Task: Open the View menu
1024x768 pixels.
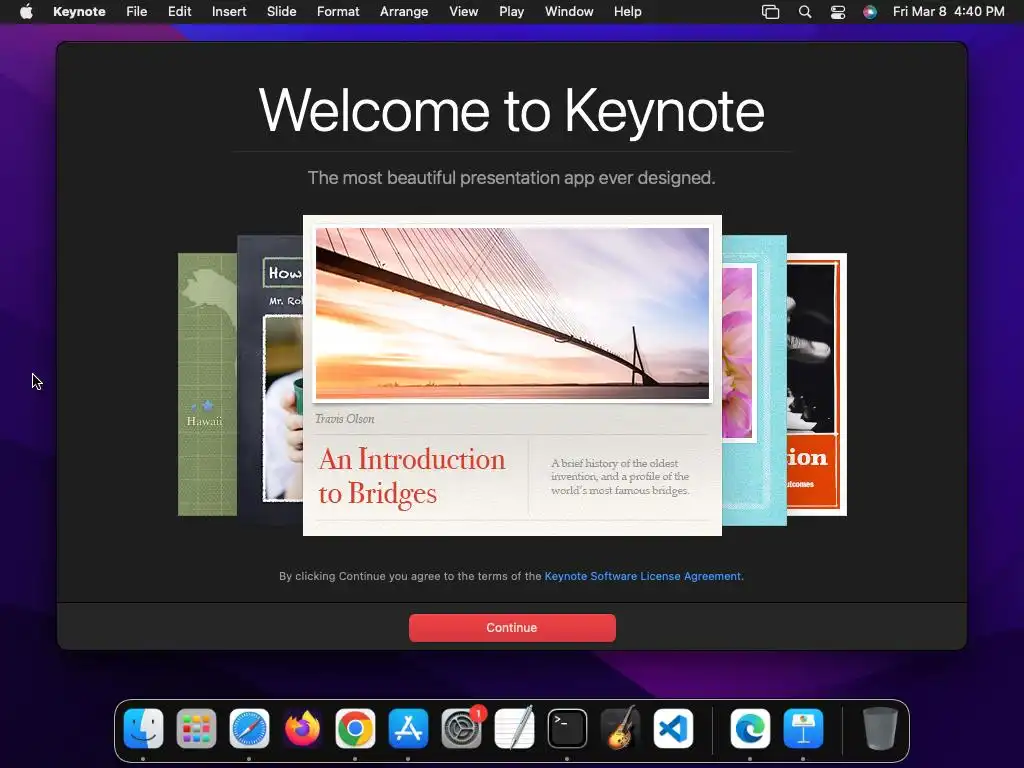Action: click(464, 12)
